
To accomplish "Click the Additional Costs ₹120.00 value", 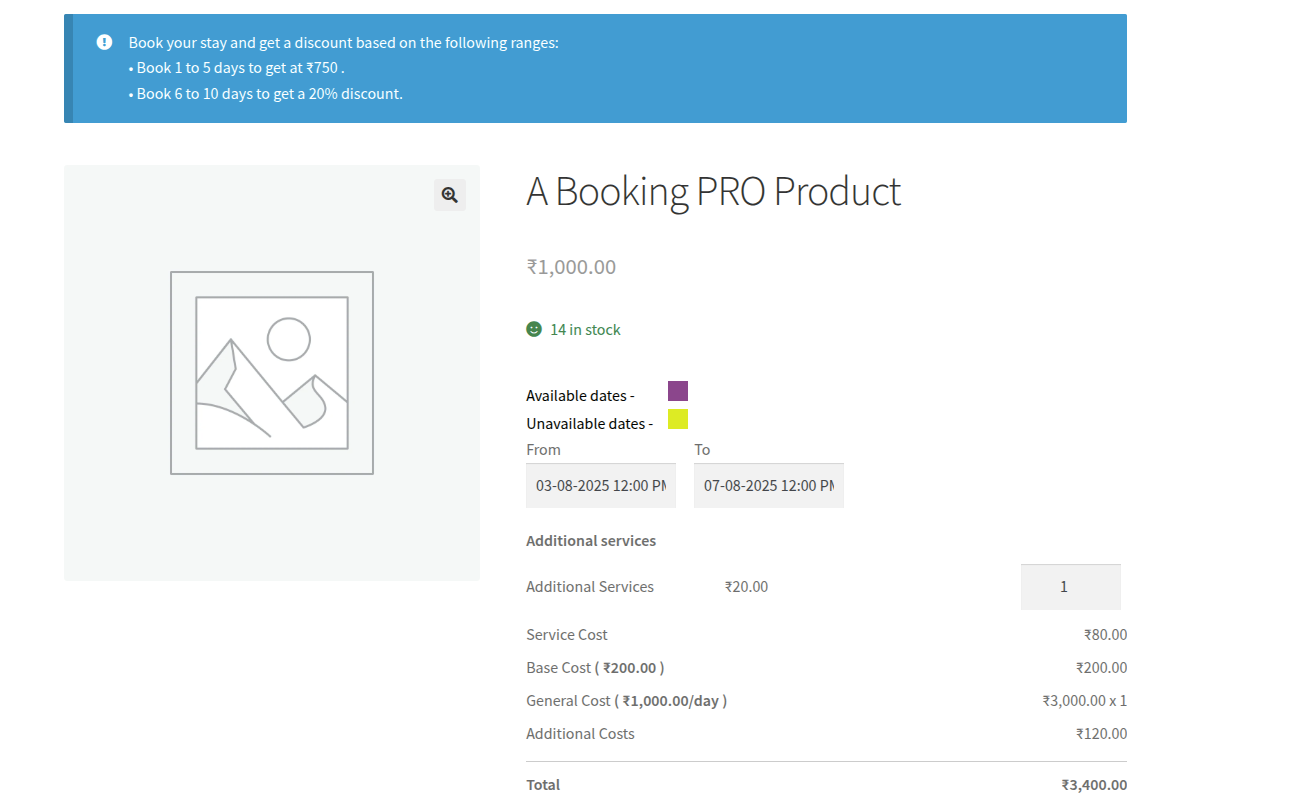I will tap(1102, 733).
